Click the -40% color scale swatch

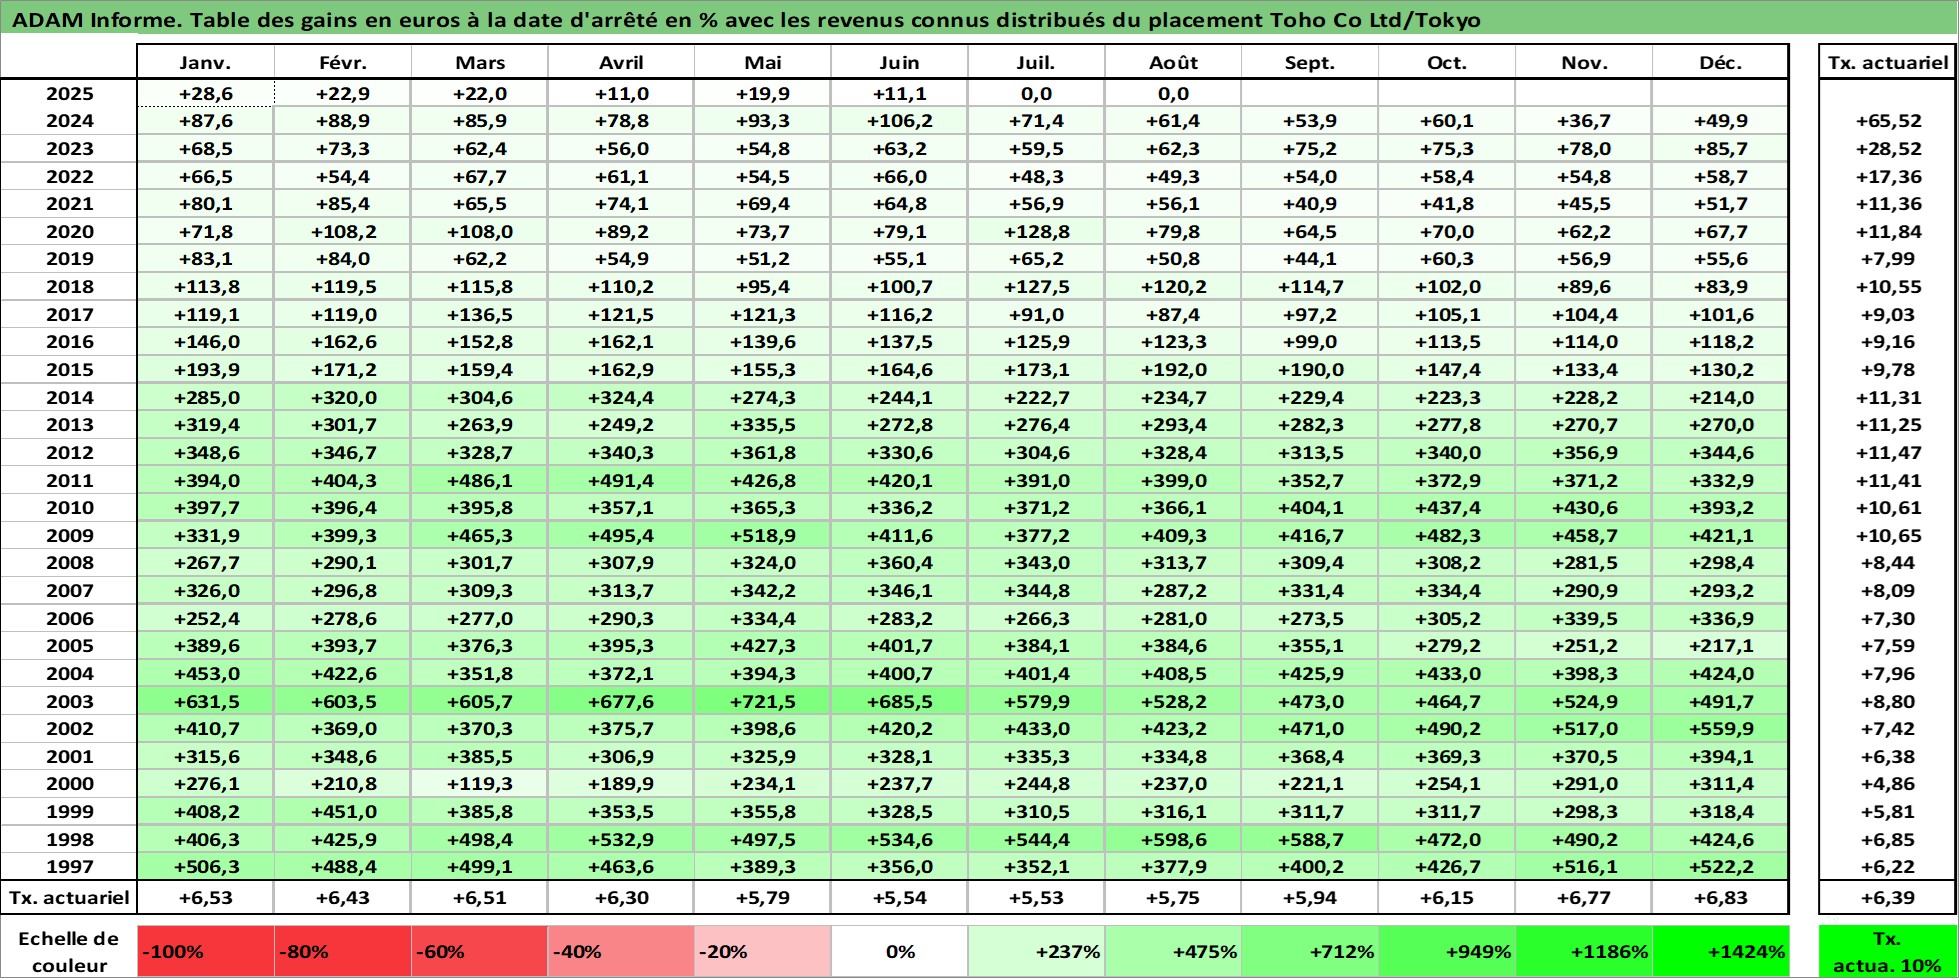pos(621,952)
